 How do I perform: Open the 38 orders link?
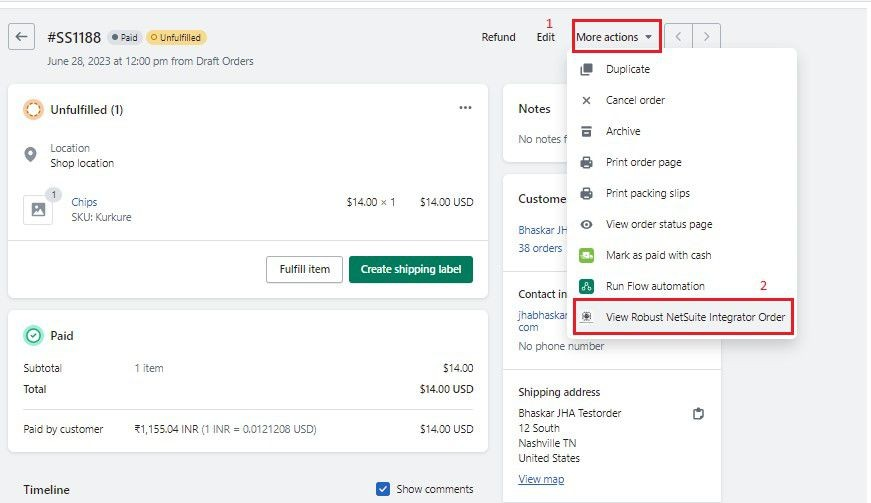540,248
